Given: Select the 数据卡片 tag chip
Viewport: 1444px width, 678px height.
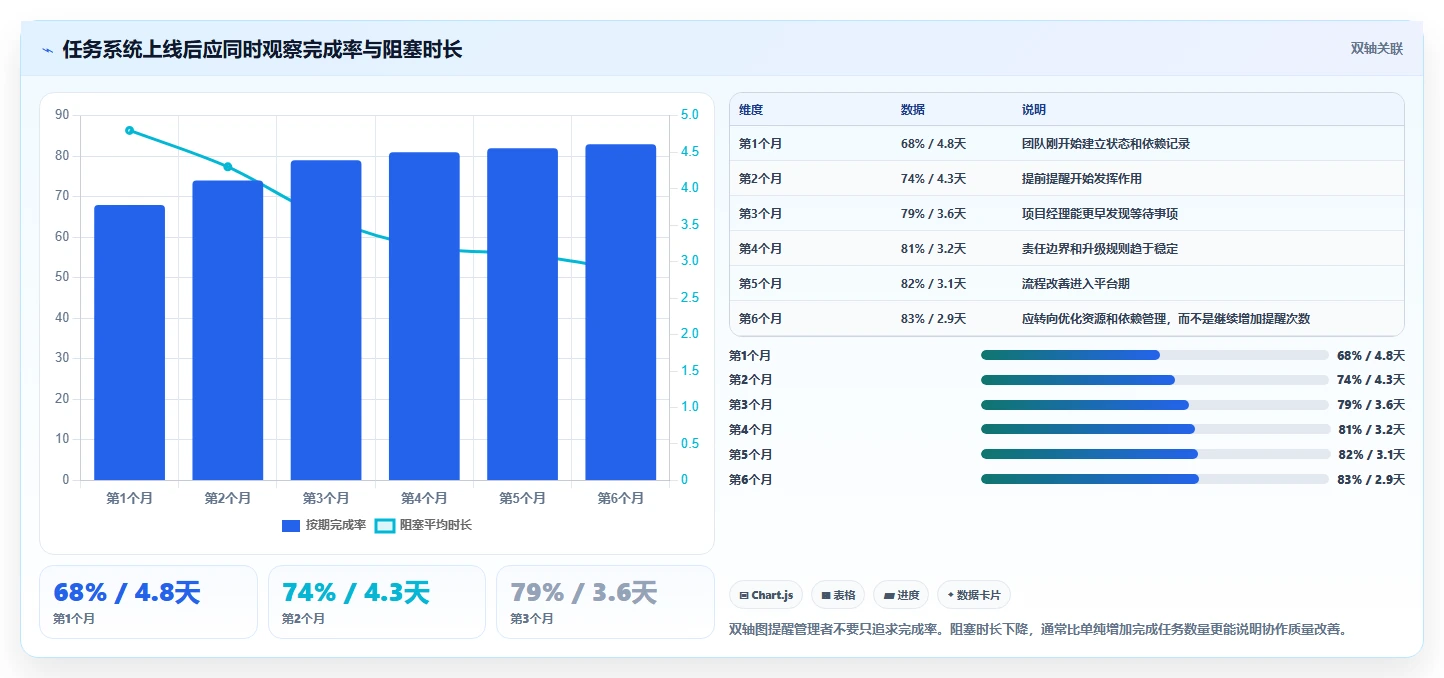Looking at the screenshot, I should (x=974, y=595).
